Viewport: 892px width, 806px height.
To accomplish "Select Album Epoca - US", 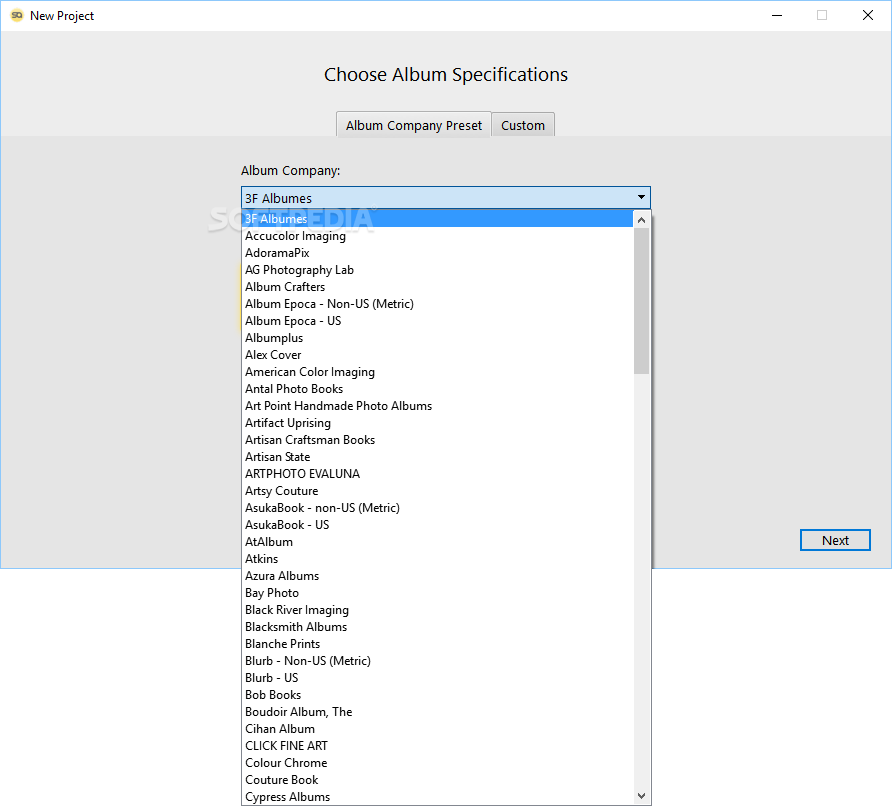I will coord(437,321).
